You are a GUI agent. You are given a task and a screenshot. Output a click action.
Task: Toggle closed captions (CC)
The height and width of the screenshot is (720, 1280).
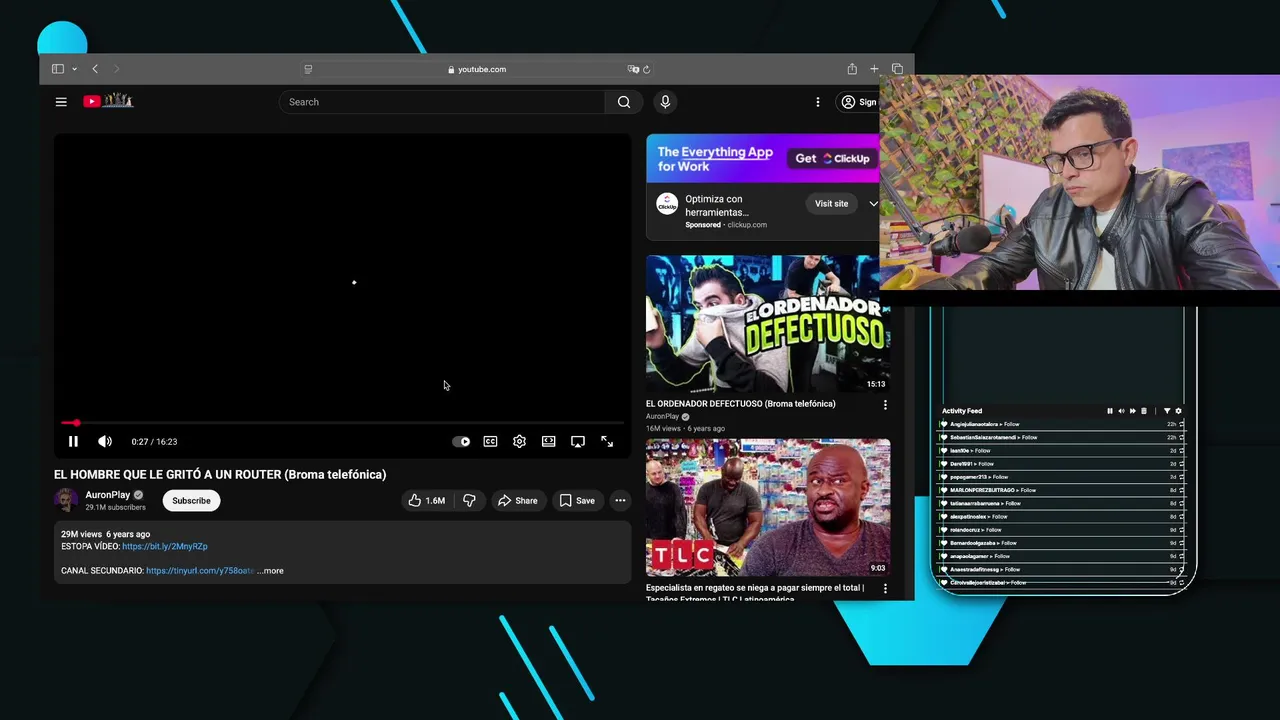pos(490,442)
